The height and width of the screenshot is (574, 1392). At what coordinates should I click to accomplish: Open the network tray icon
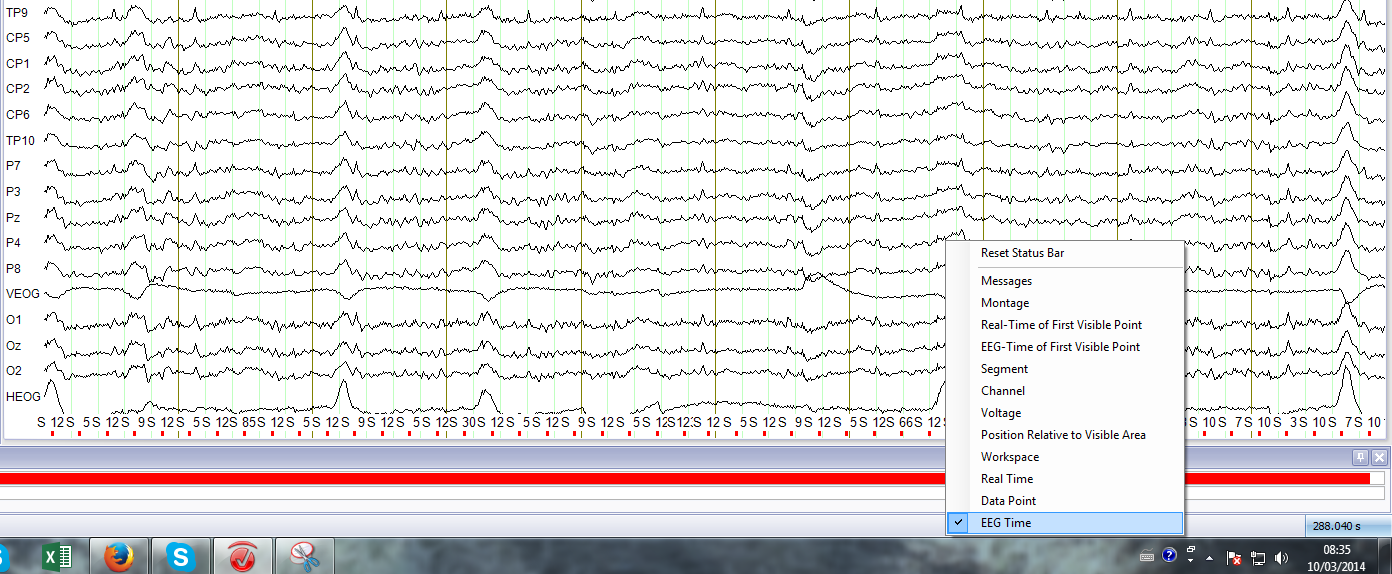click(1258, 557)
